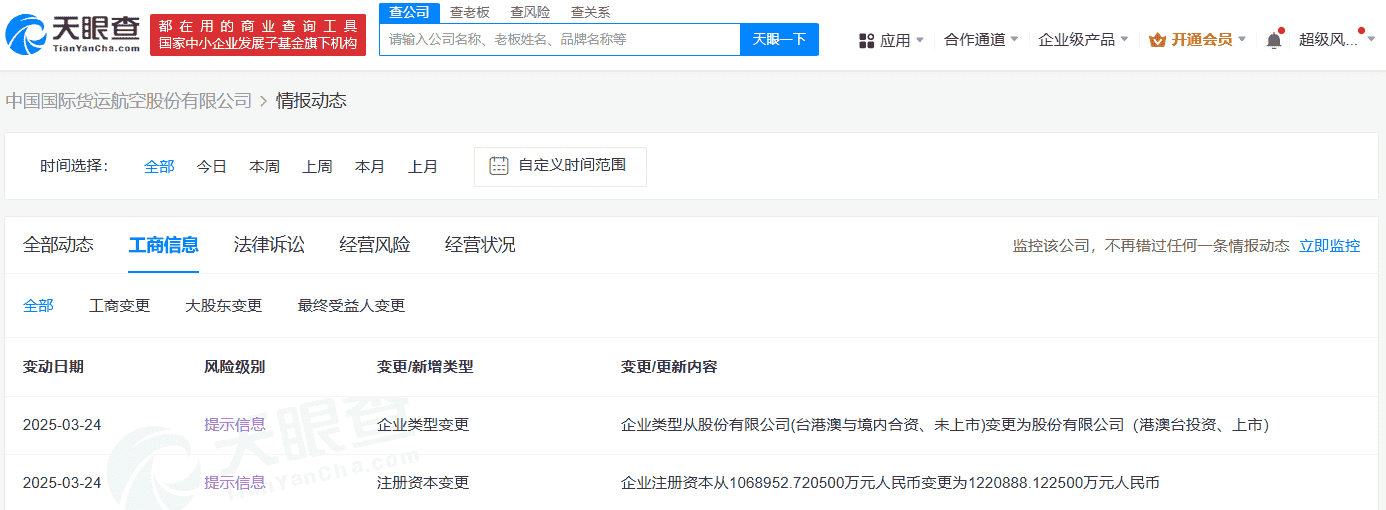Filter time by 上月
Screen dimensions: 1386x510
(423, 167)
